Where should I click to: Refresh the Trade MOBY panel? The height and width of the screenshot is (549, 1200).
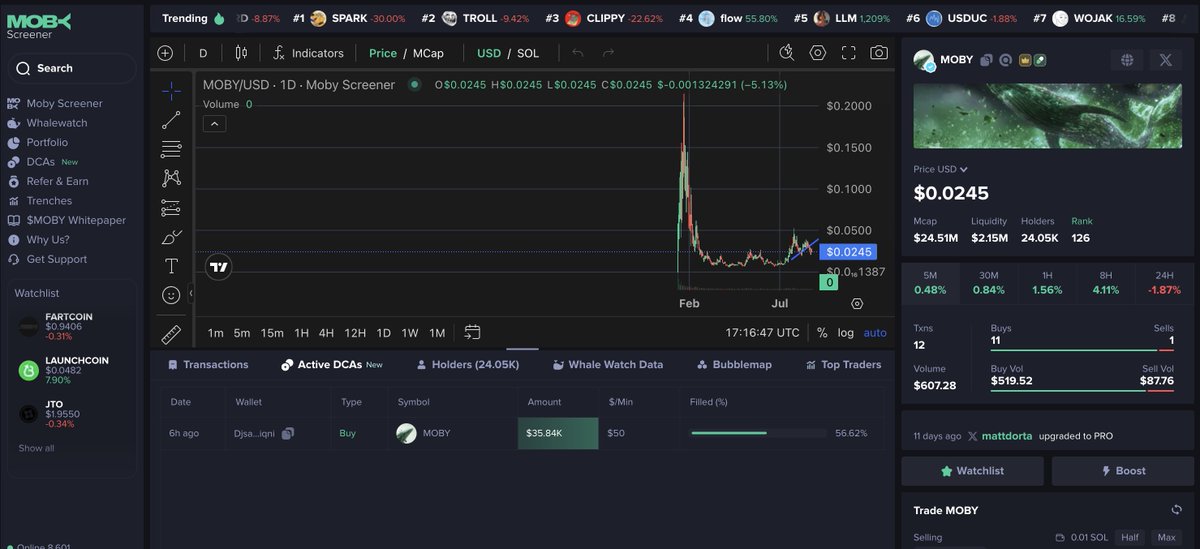click(x=1177, y=510)
